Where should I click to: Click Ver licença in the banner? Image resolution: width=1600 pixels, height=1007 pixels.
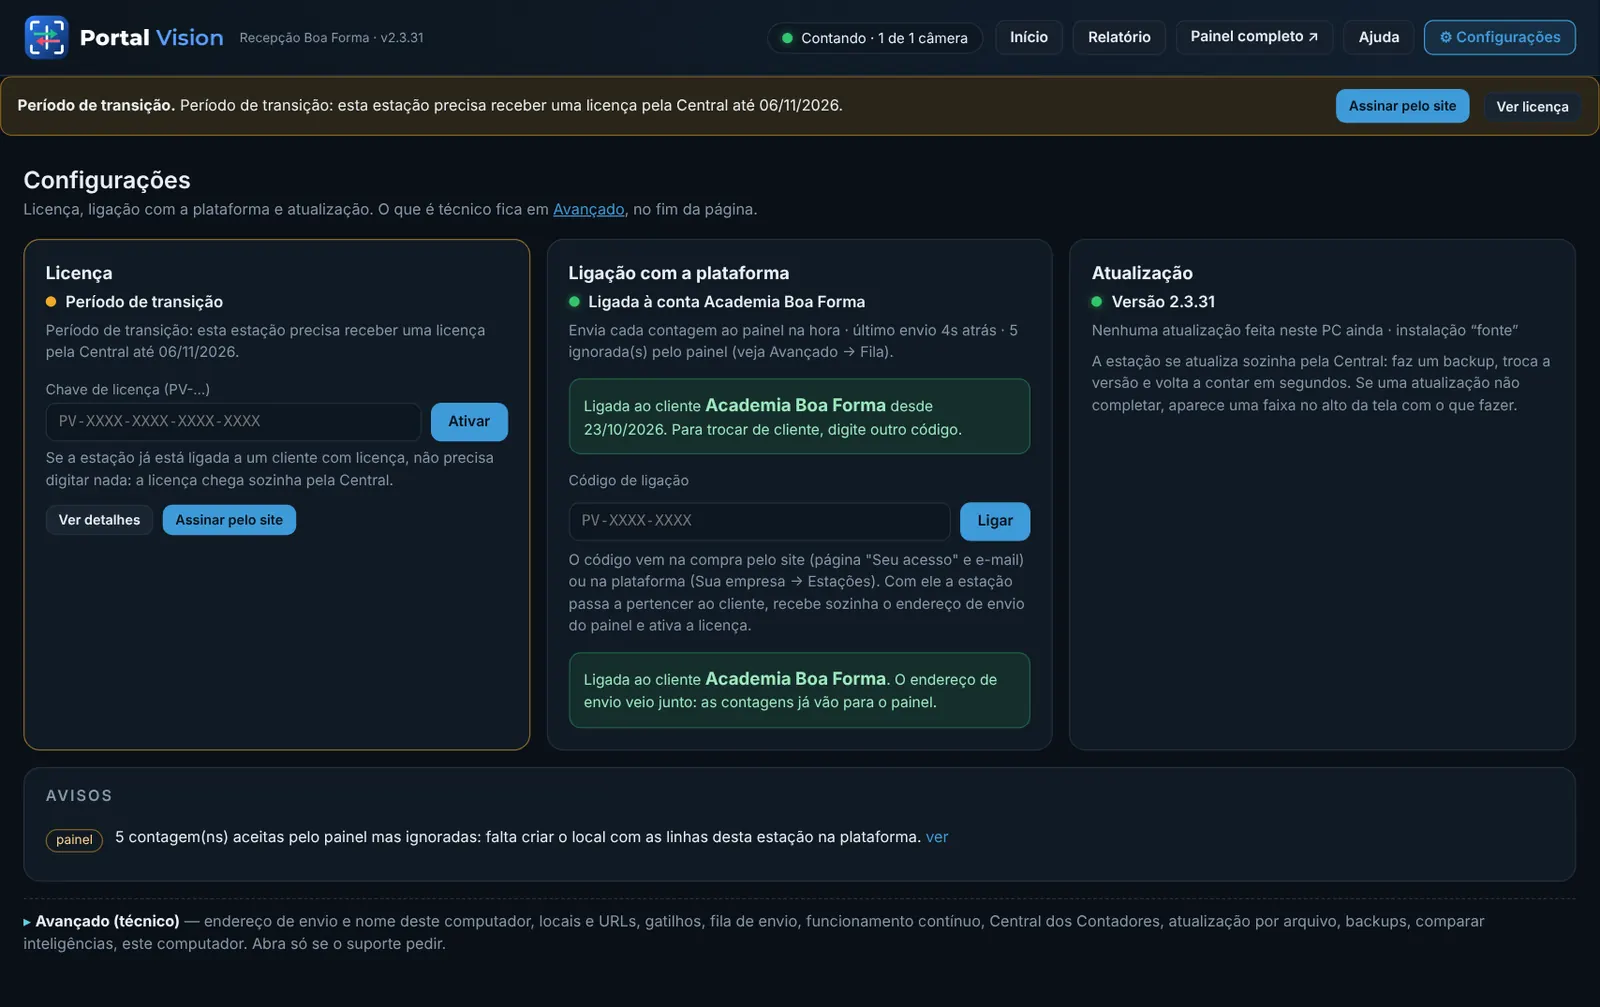[1532, 107]
